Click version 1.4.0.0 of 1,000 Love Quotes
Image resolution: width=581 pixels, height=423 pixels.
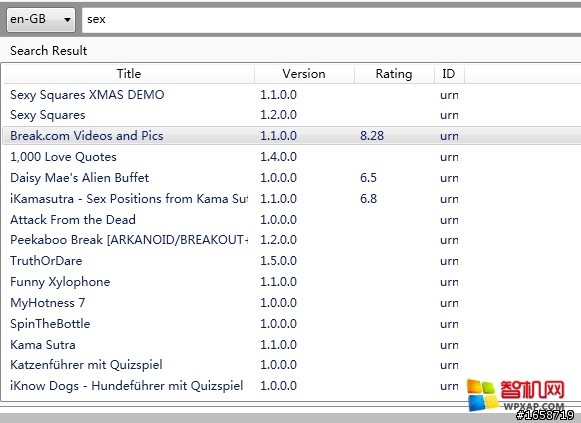(x=278, y=157)
